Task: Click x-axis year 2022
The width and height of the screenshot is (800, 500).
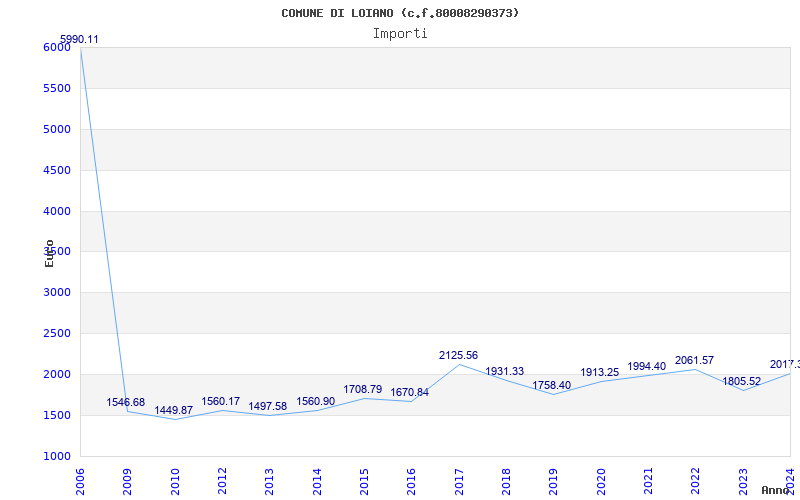Action: (x=695, y=482)
